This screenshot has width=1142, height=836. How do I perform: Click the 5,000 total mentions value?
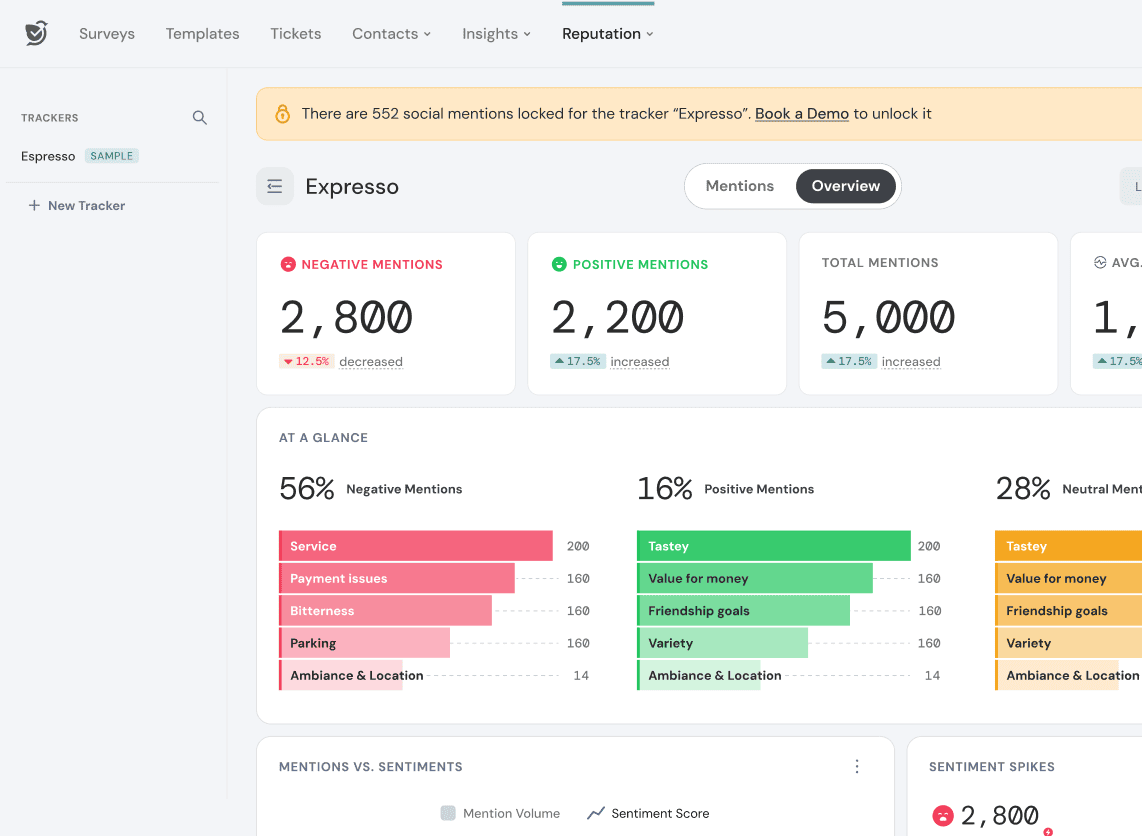tap(889, 318)
